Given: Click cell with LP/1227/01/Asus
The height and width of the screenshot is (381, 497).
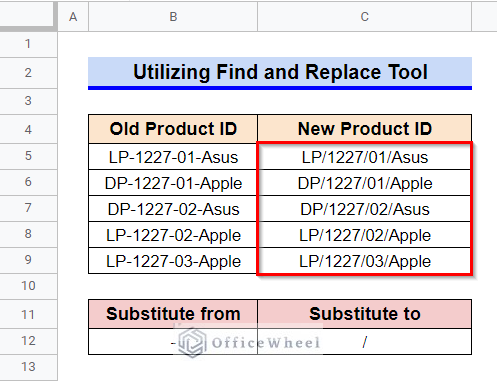Looking at the screenshot, I should point(364,157).
